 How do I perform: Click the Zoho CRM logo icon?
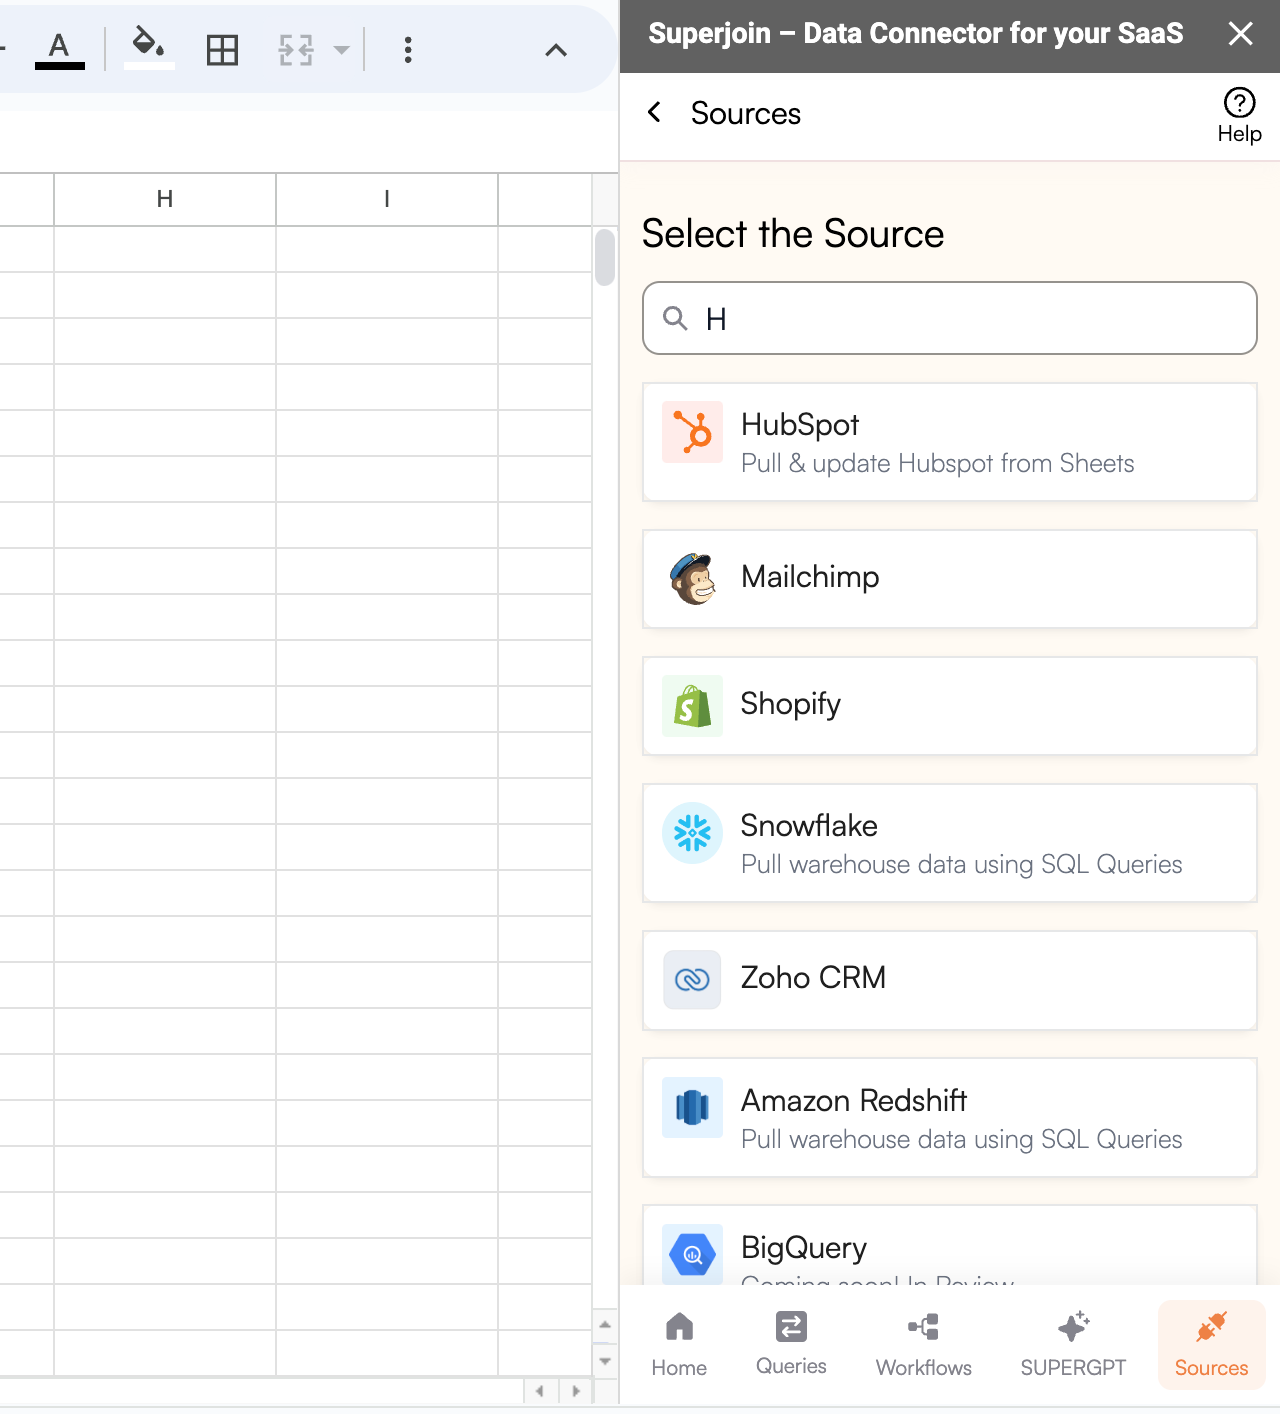coord(692,980)
